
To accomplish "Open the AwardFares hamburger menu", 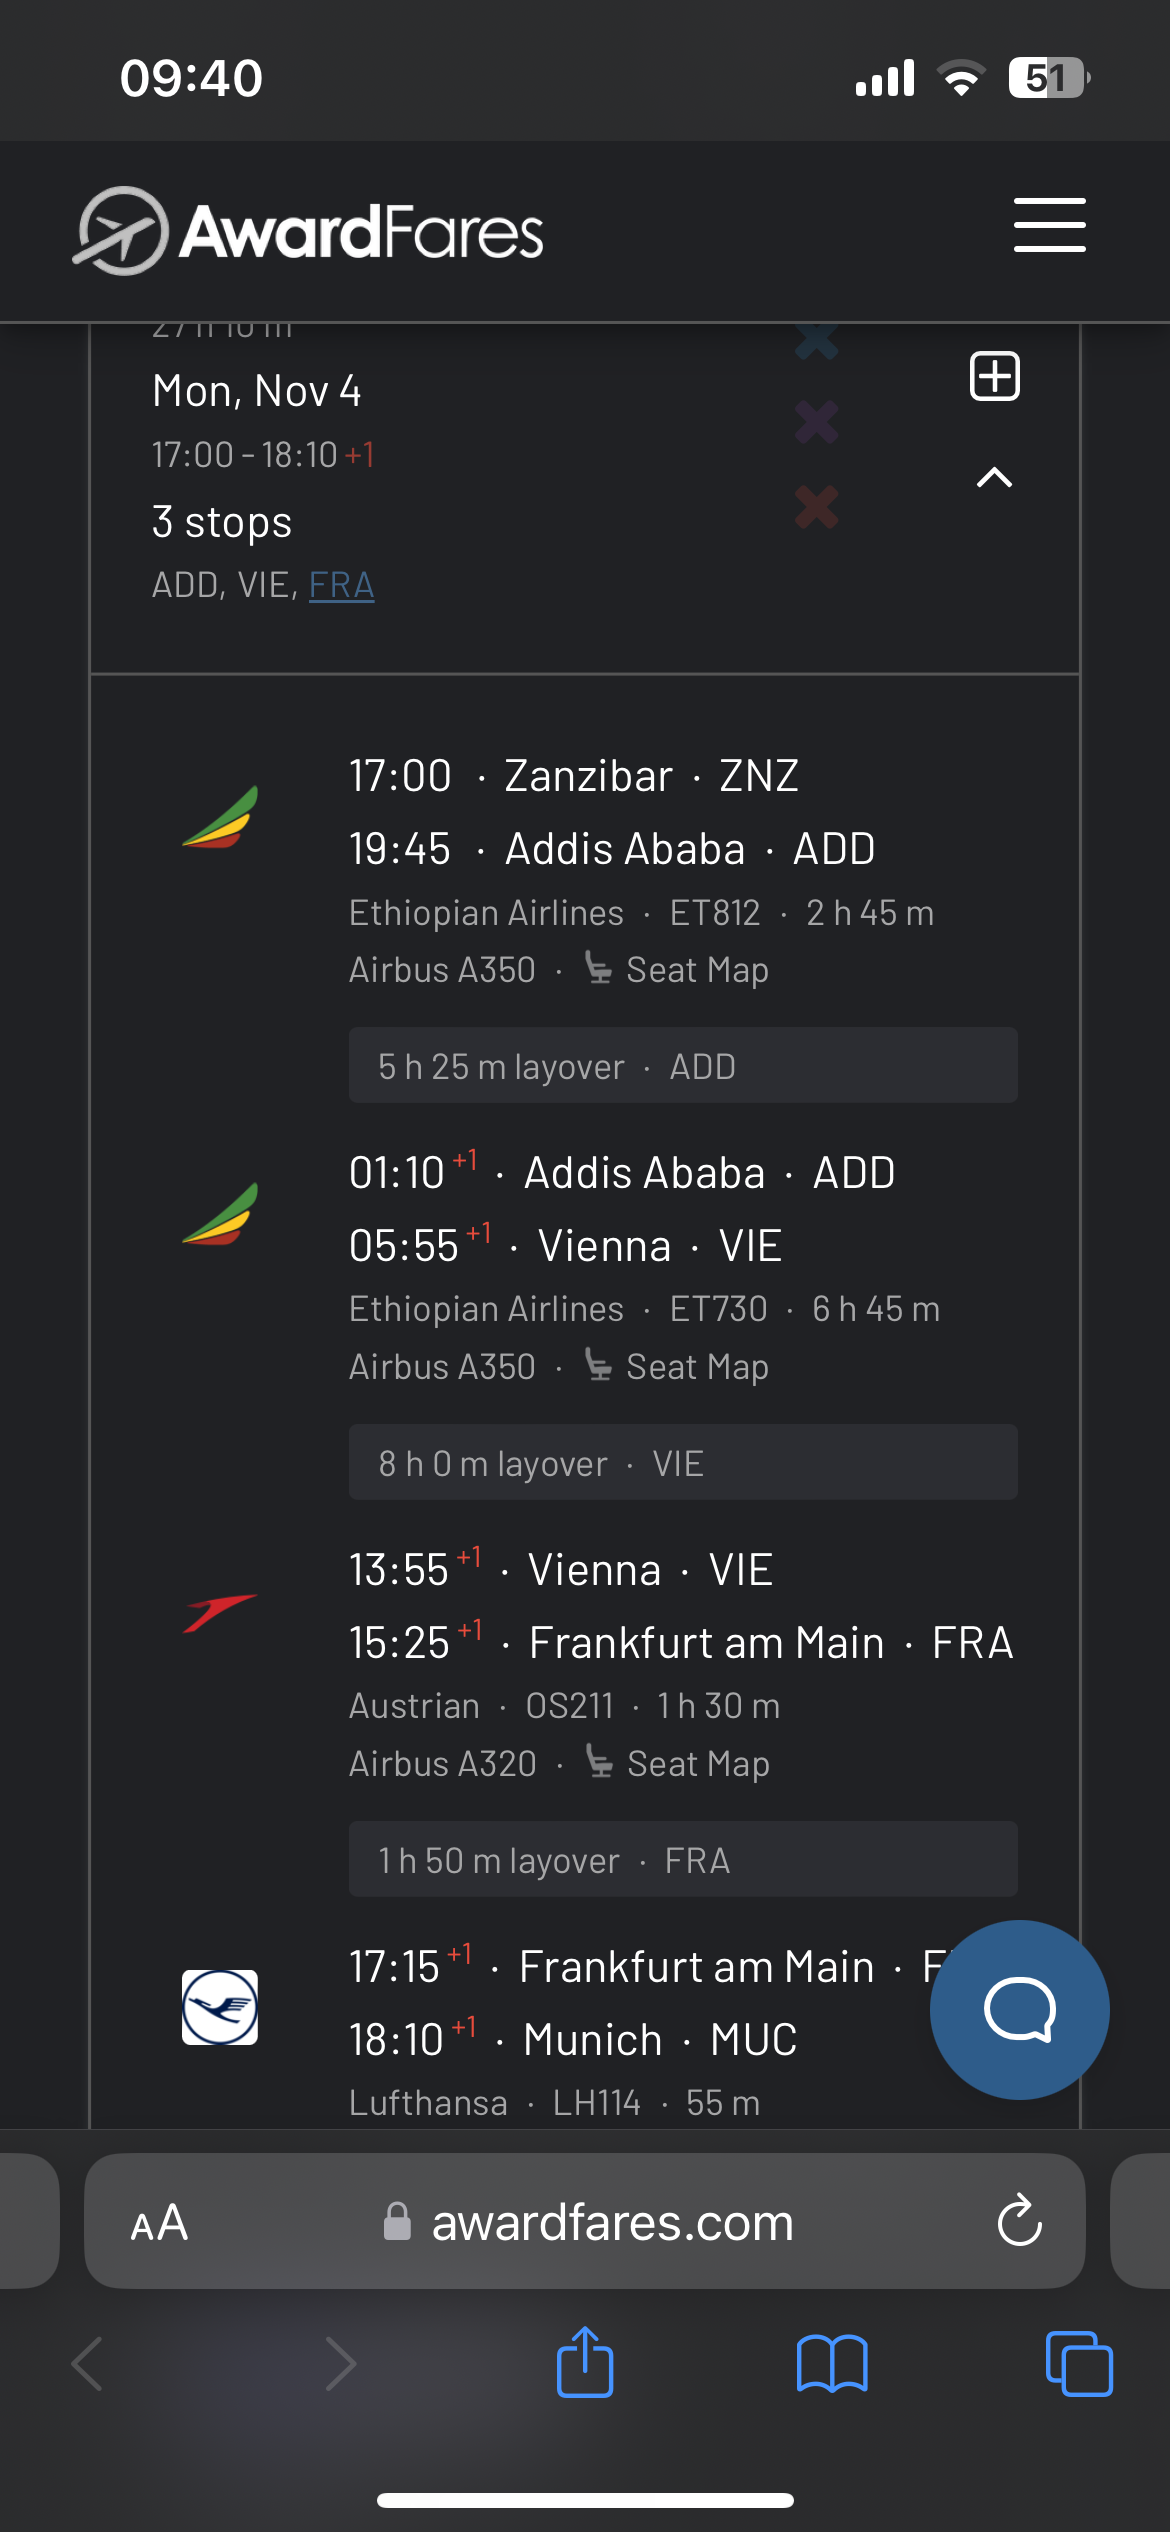I will point(1049,225).
